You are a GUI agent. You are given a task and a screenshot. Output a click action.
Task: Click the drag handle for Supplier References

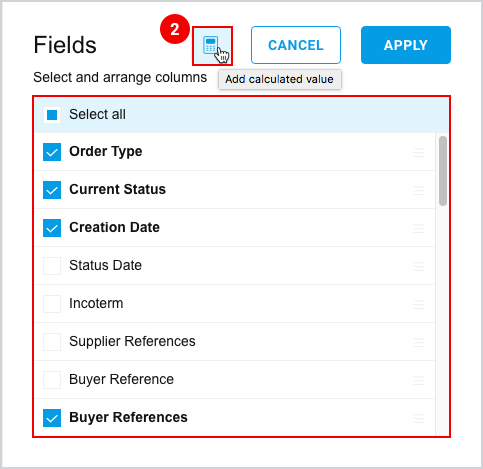pos(419,342)
